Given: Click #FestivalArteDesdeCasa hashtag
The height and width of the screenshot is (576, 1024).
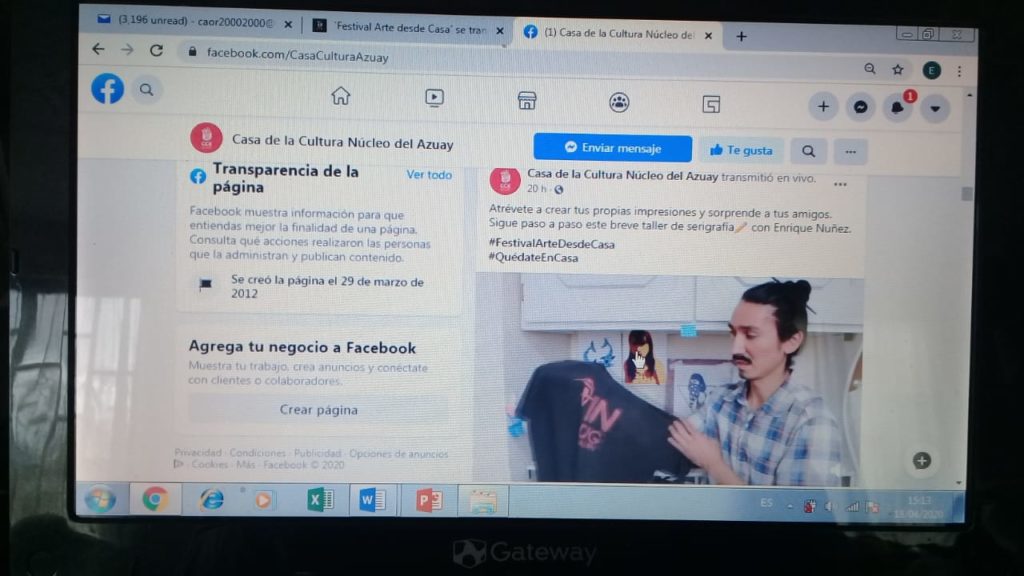Looking at the screenshot, I should [552, 244].
